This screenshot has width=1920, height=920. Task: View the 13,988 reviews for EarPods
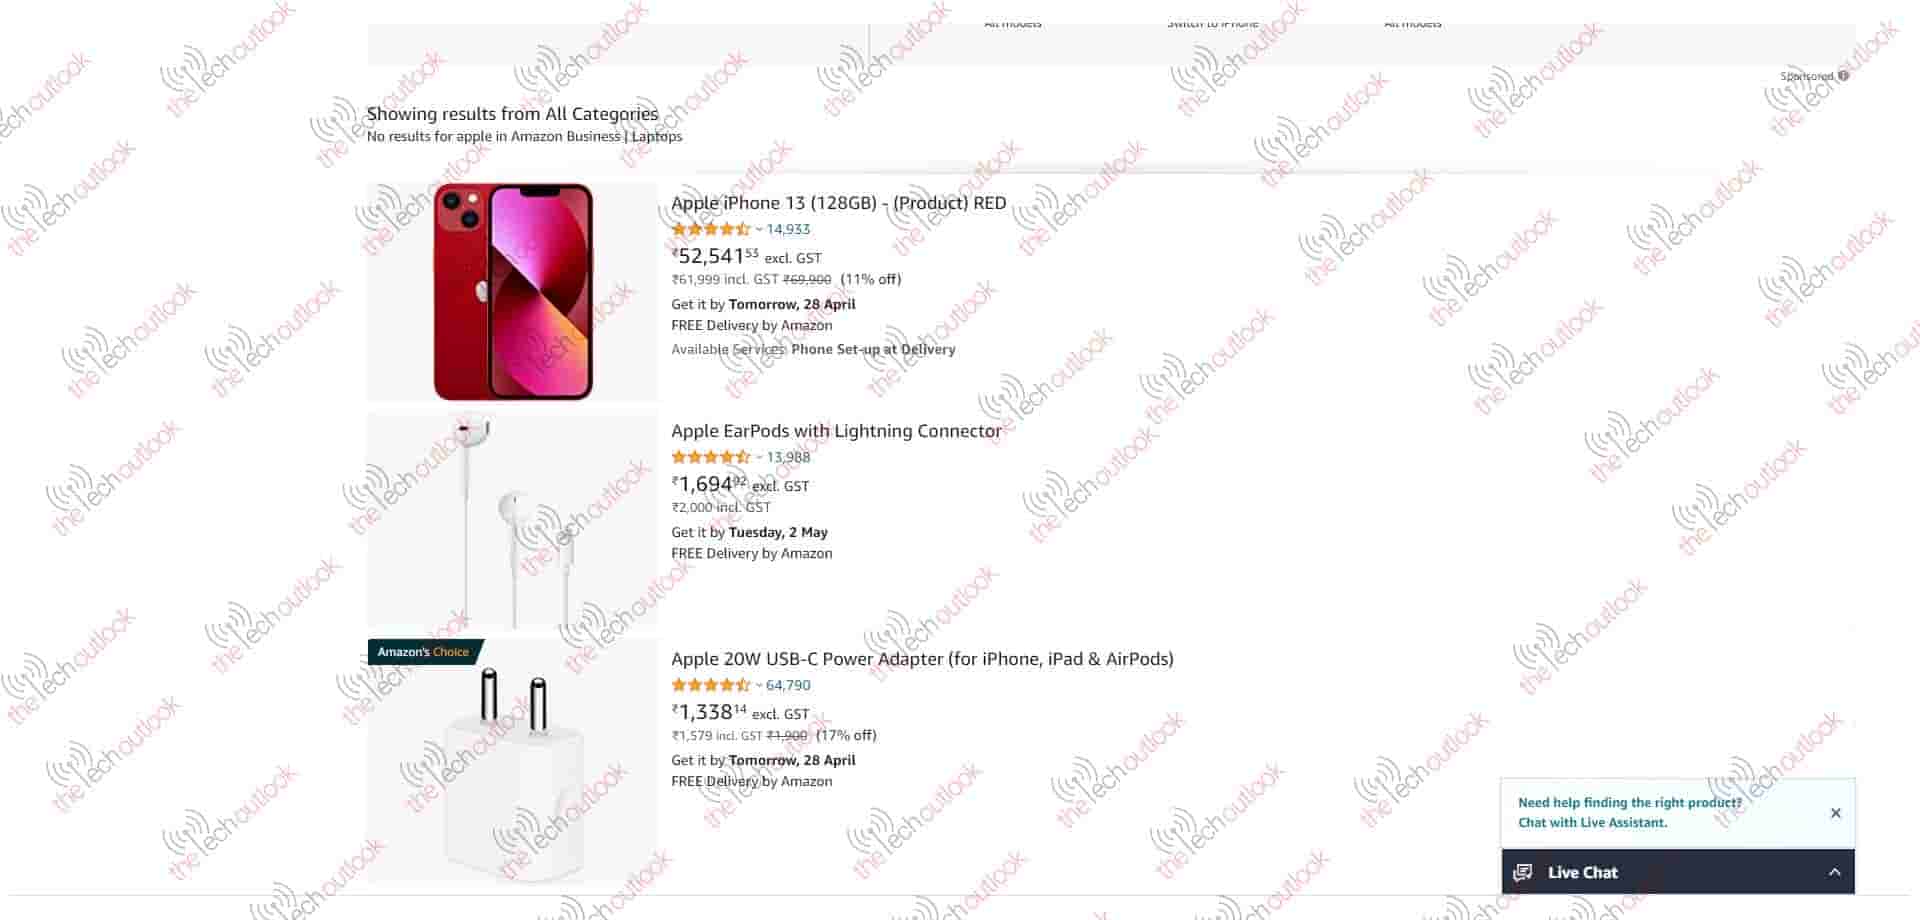coord(788,457)
